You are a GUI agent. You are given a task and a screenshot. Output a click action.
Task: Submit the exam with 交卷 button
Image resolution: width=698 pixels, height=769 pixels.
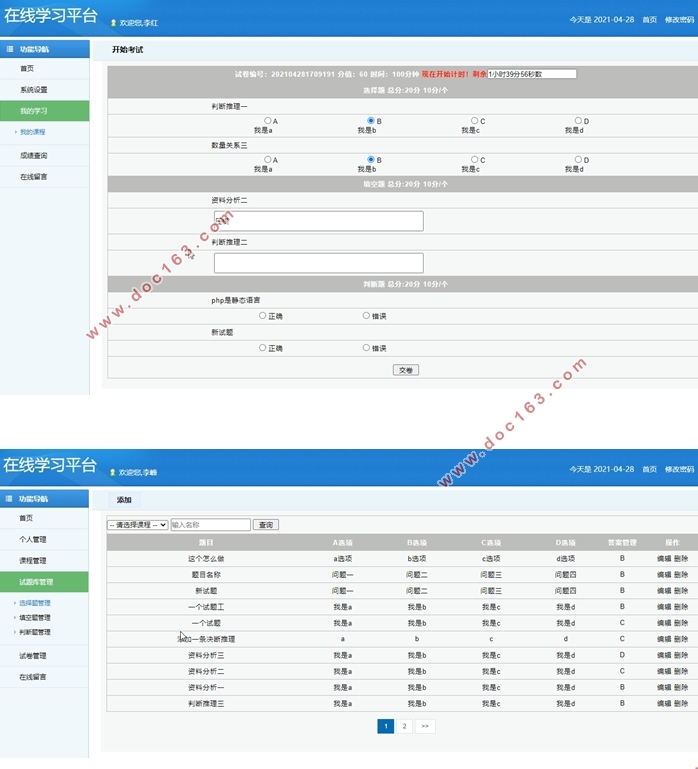(406, 370)
